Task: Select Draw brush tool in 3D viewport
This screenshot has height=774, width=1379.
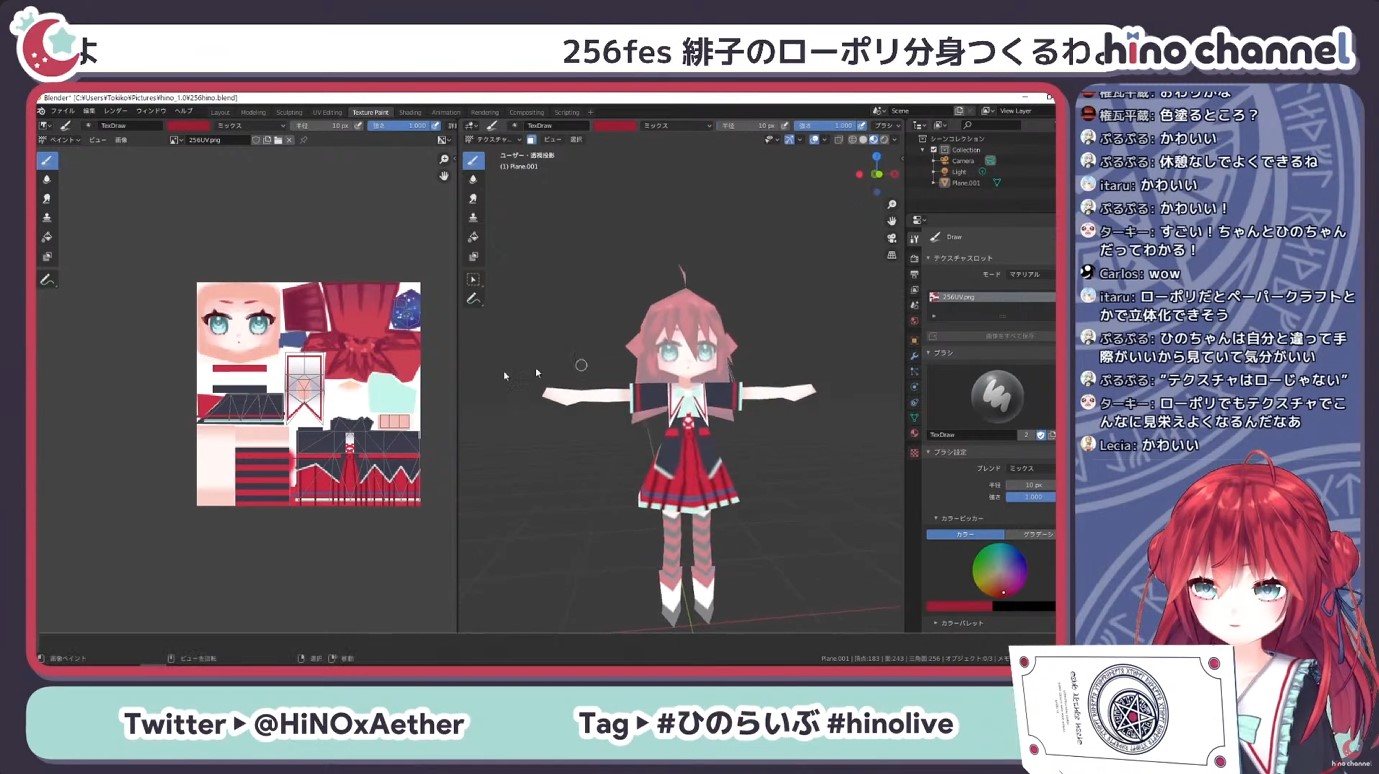Action: coord(473,160)
